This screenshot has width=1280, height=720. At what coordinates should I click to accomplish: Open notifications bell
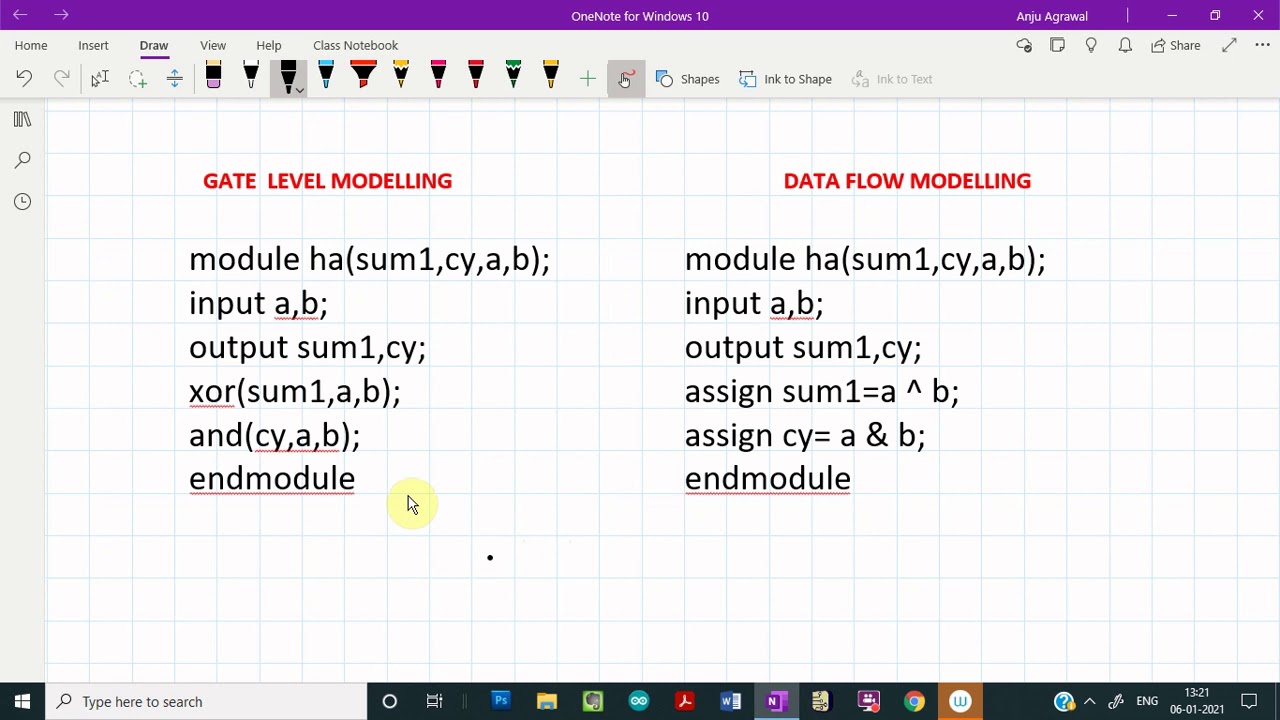coord(1125,45)
